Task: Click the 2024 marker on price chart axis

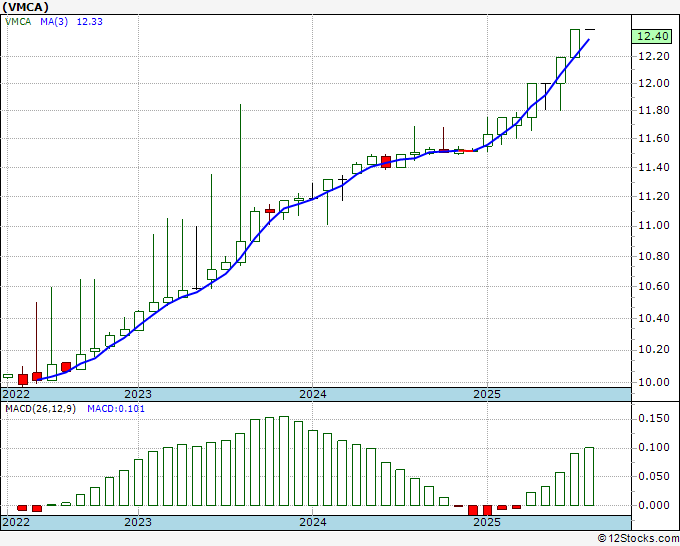Action: click(x=312, y=394)
